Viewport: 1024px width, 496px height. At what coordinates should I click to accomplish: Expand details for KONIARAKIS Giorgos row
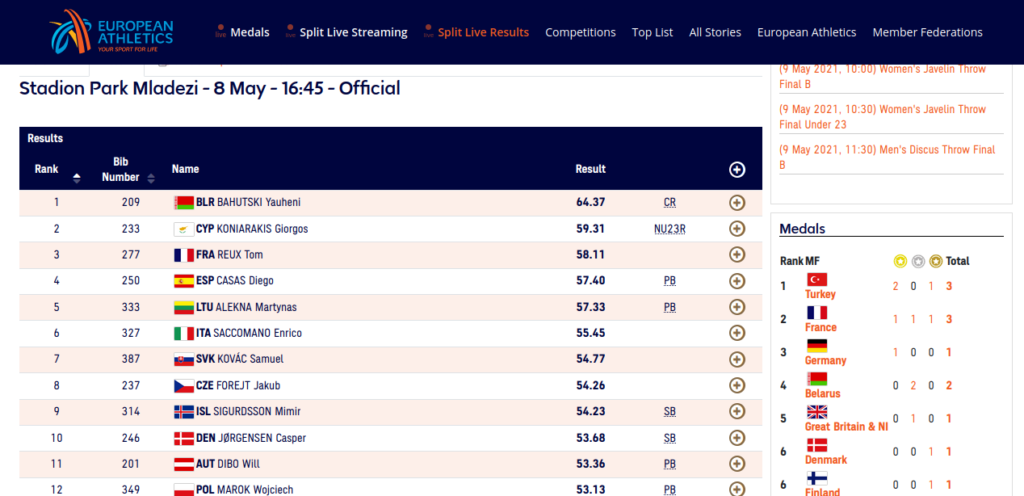(x=737, y=229)
